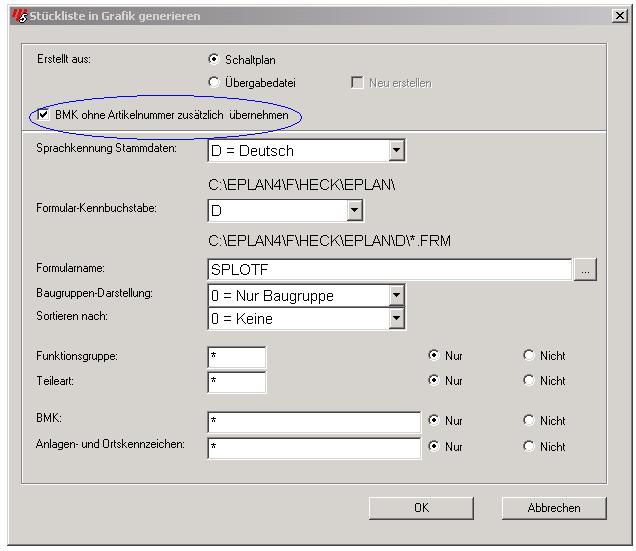
Task: Tick the Neu erstellen checkbox
Action: (x=357, y=83)
